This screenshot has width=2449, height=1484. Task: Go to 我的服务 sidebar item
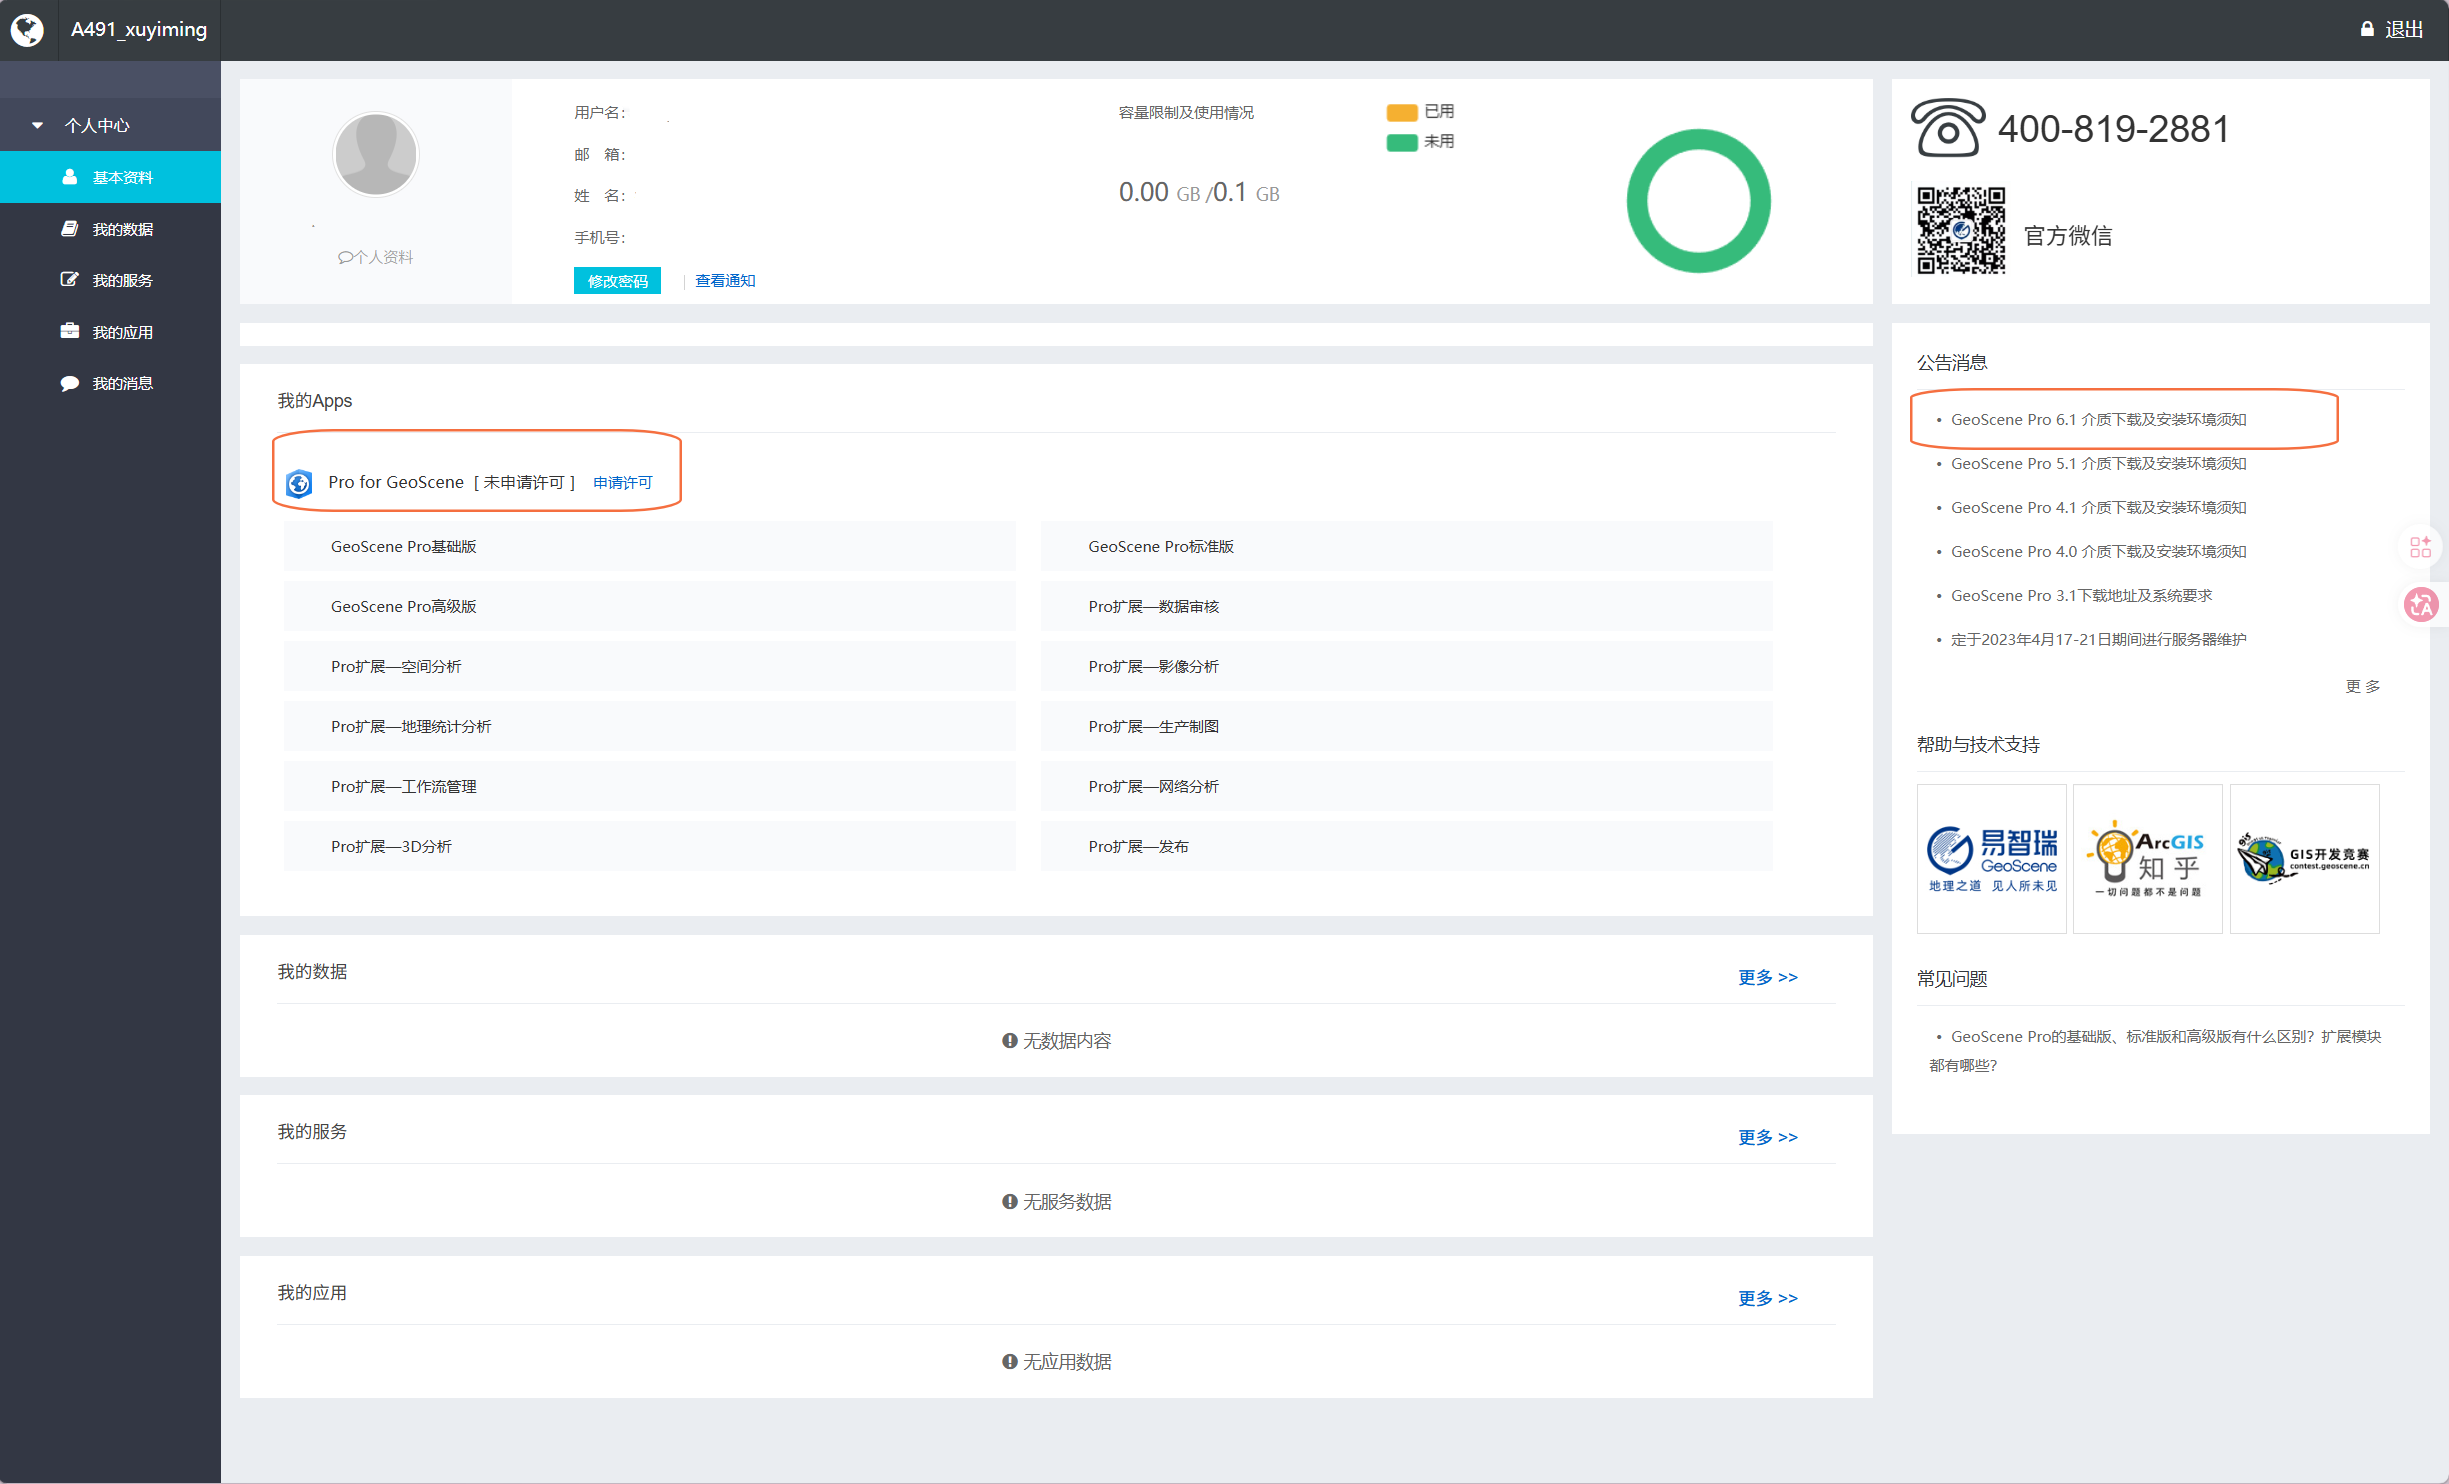122,280
